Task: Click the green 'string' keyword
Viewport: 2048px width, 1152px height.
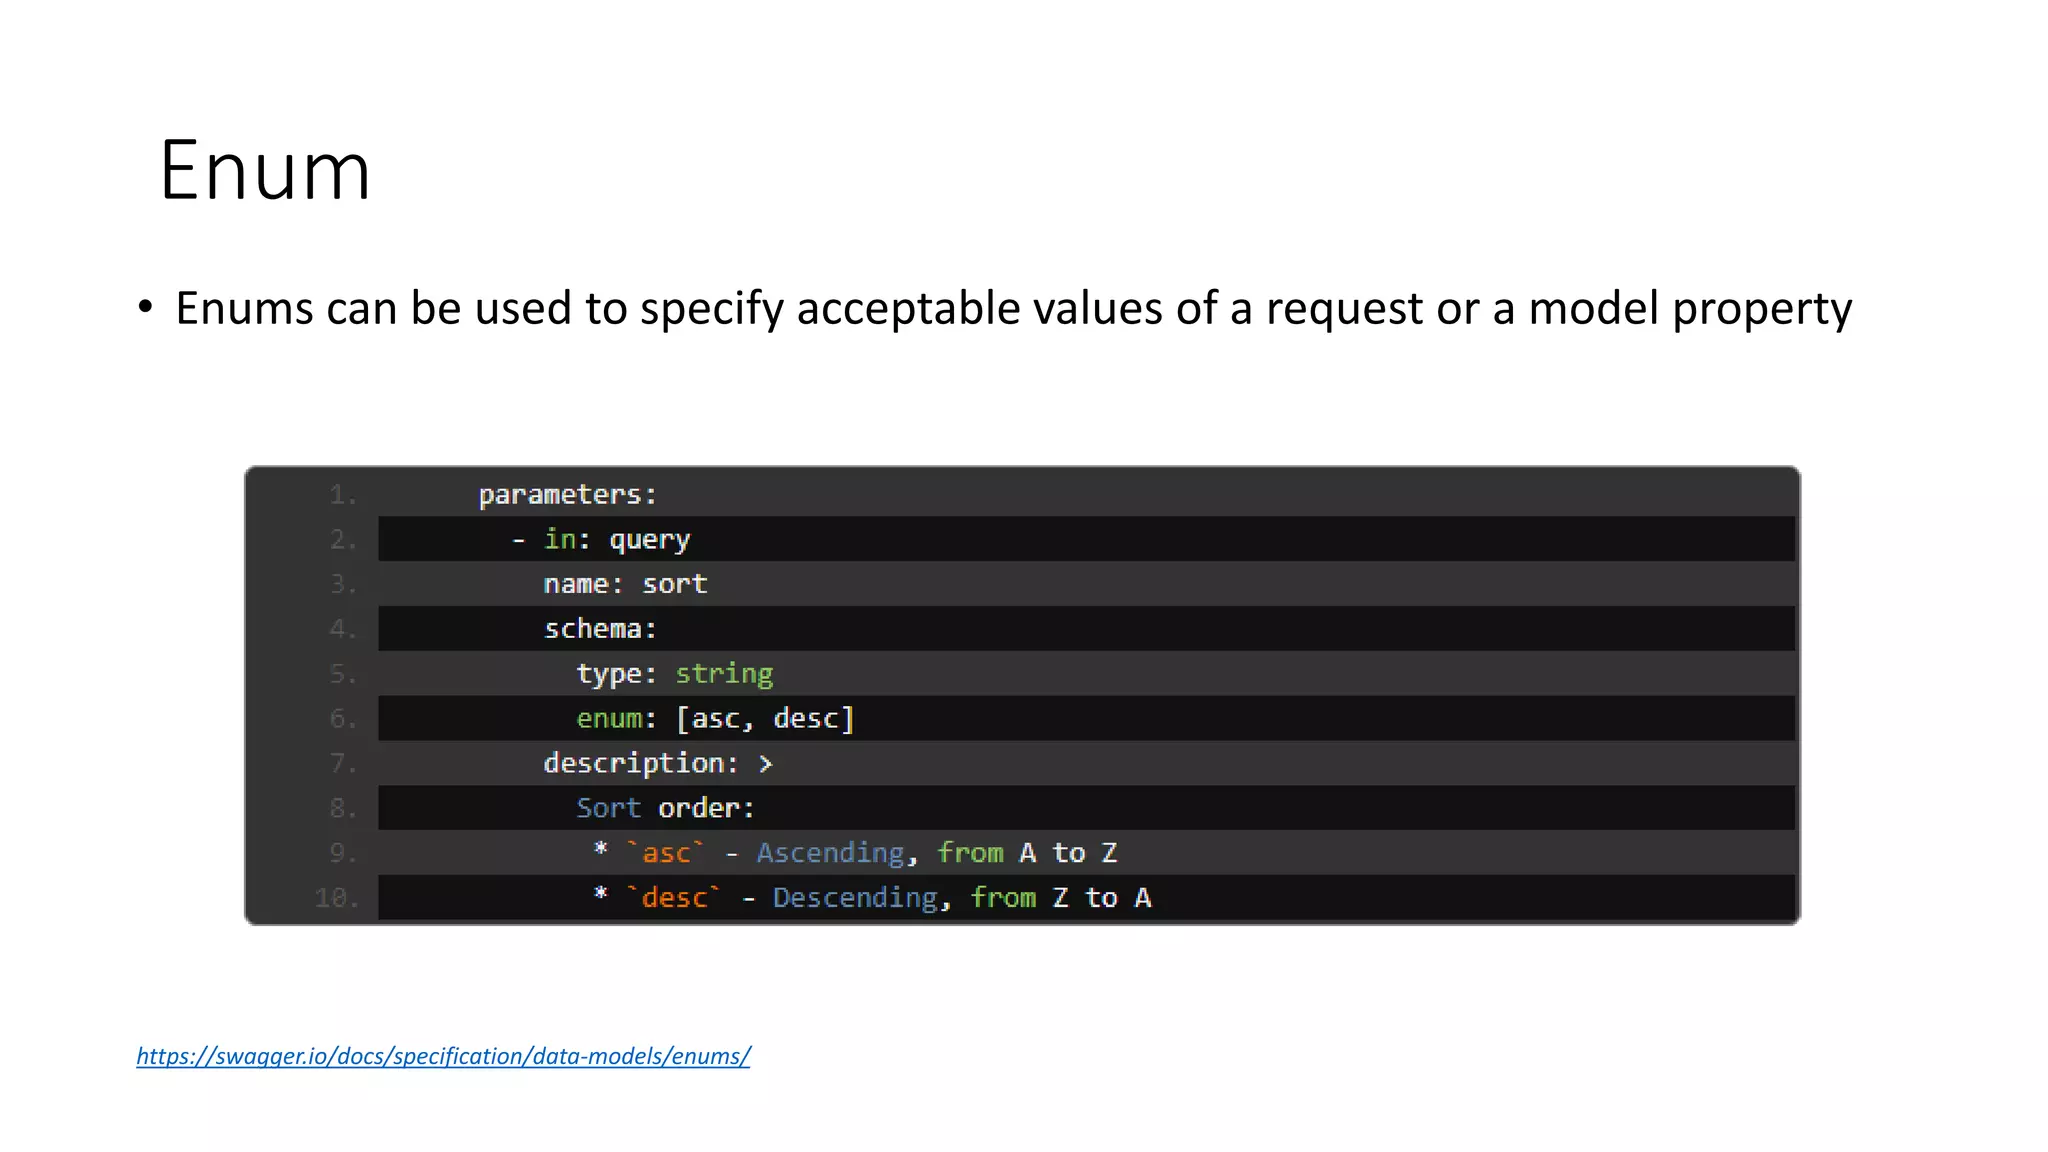Action: pyautogui.click(x=724, y=674)
